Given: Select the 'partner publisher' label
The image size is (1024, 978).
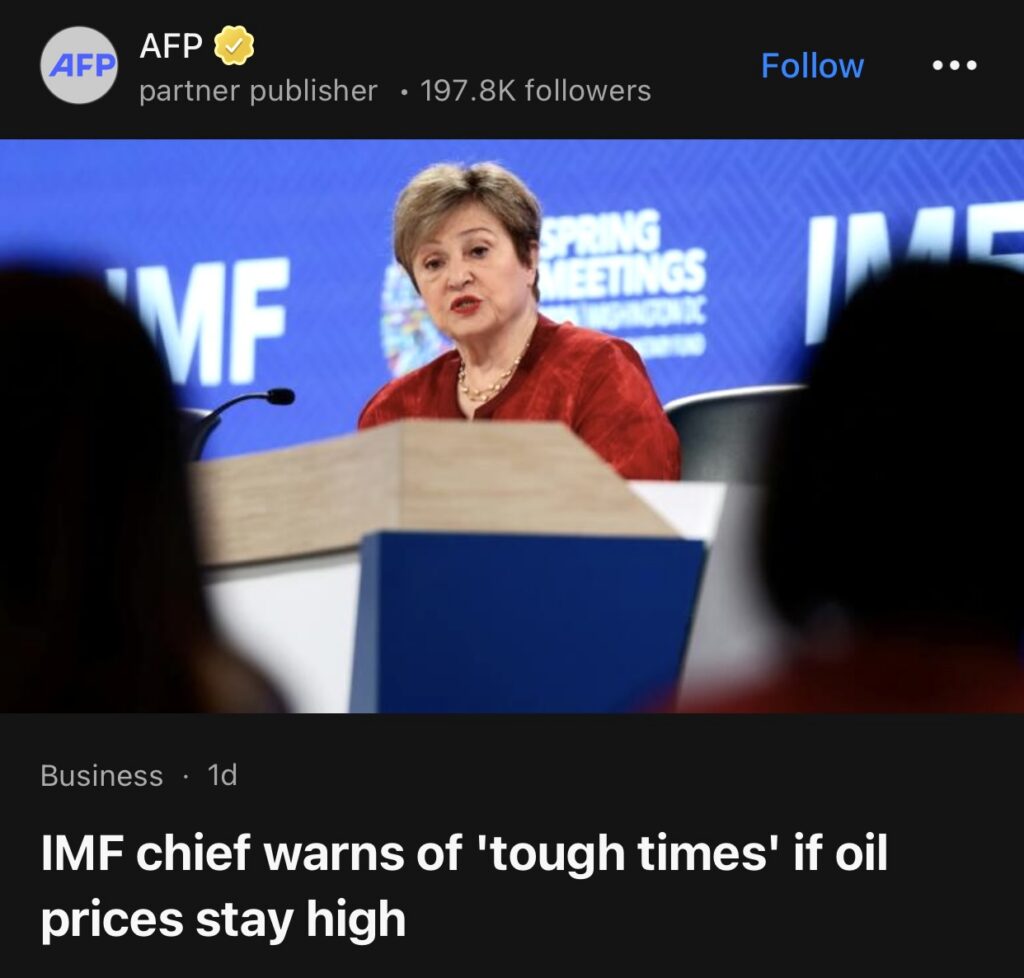Looking at the screenshot, I should [258, 91].
